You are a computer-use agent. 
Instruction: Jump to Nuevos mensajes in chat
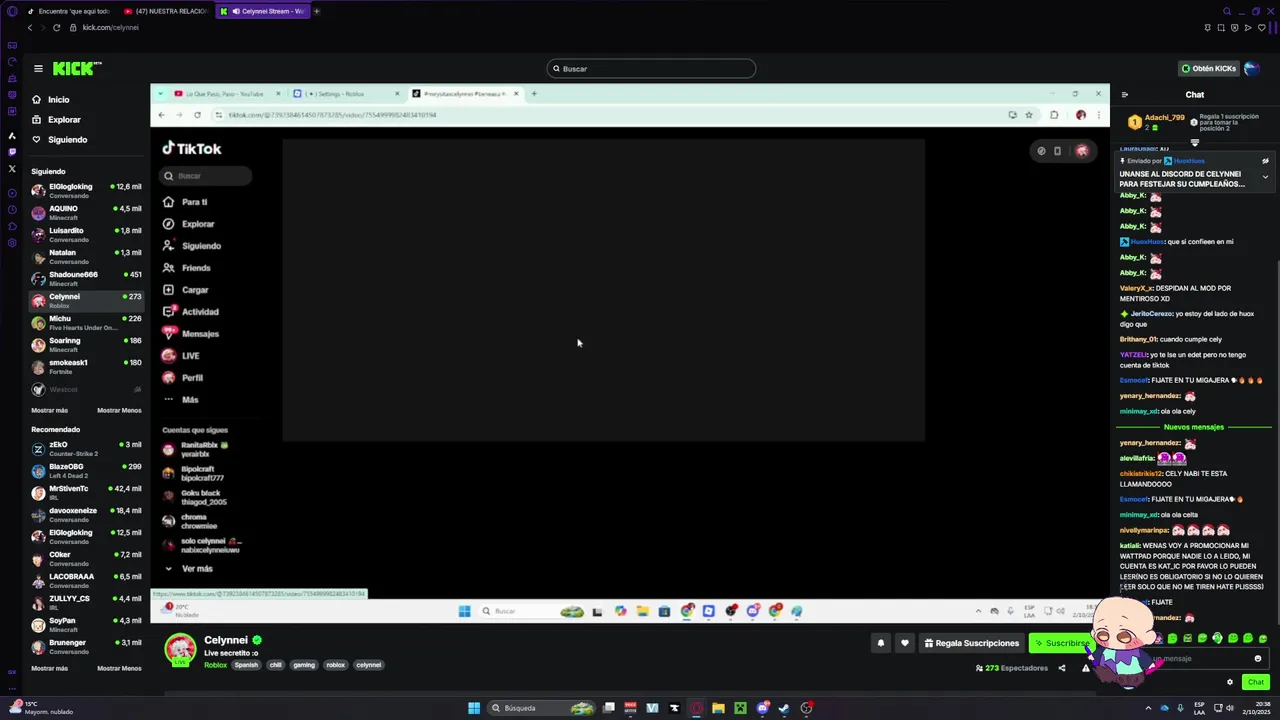click(1194, 427)
